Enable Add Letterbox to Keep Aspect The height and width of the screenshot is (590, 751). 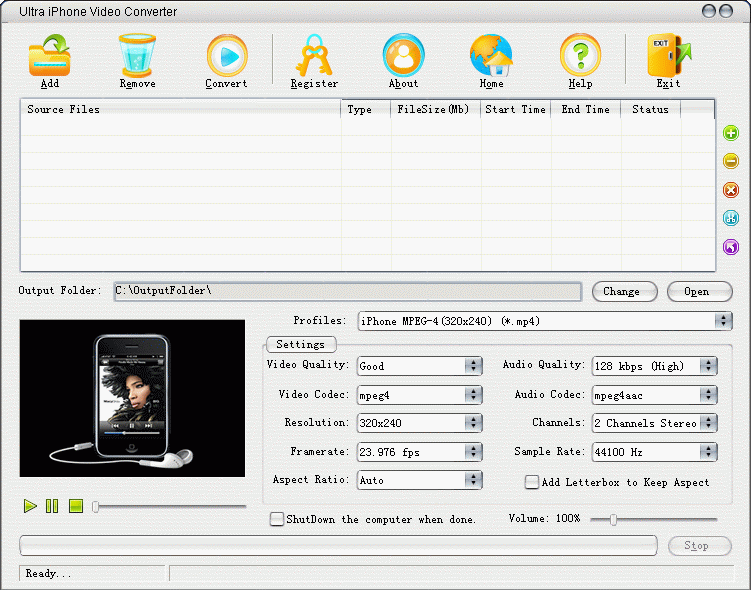(x=532, y=482)
